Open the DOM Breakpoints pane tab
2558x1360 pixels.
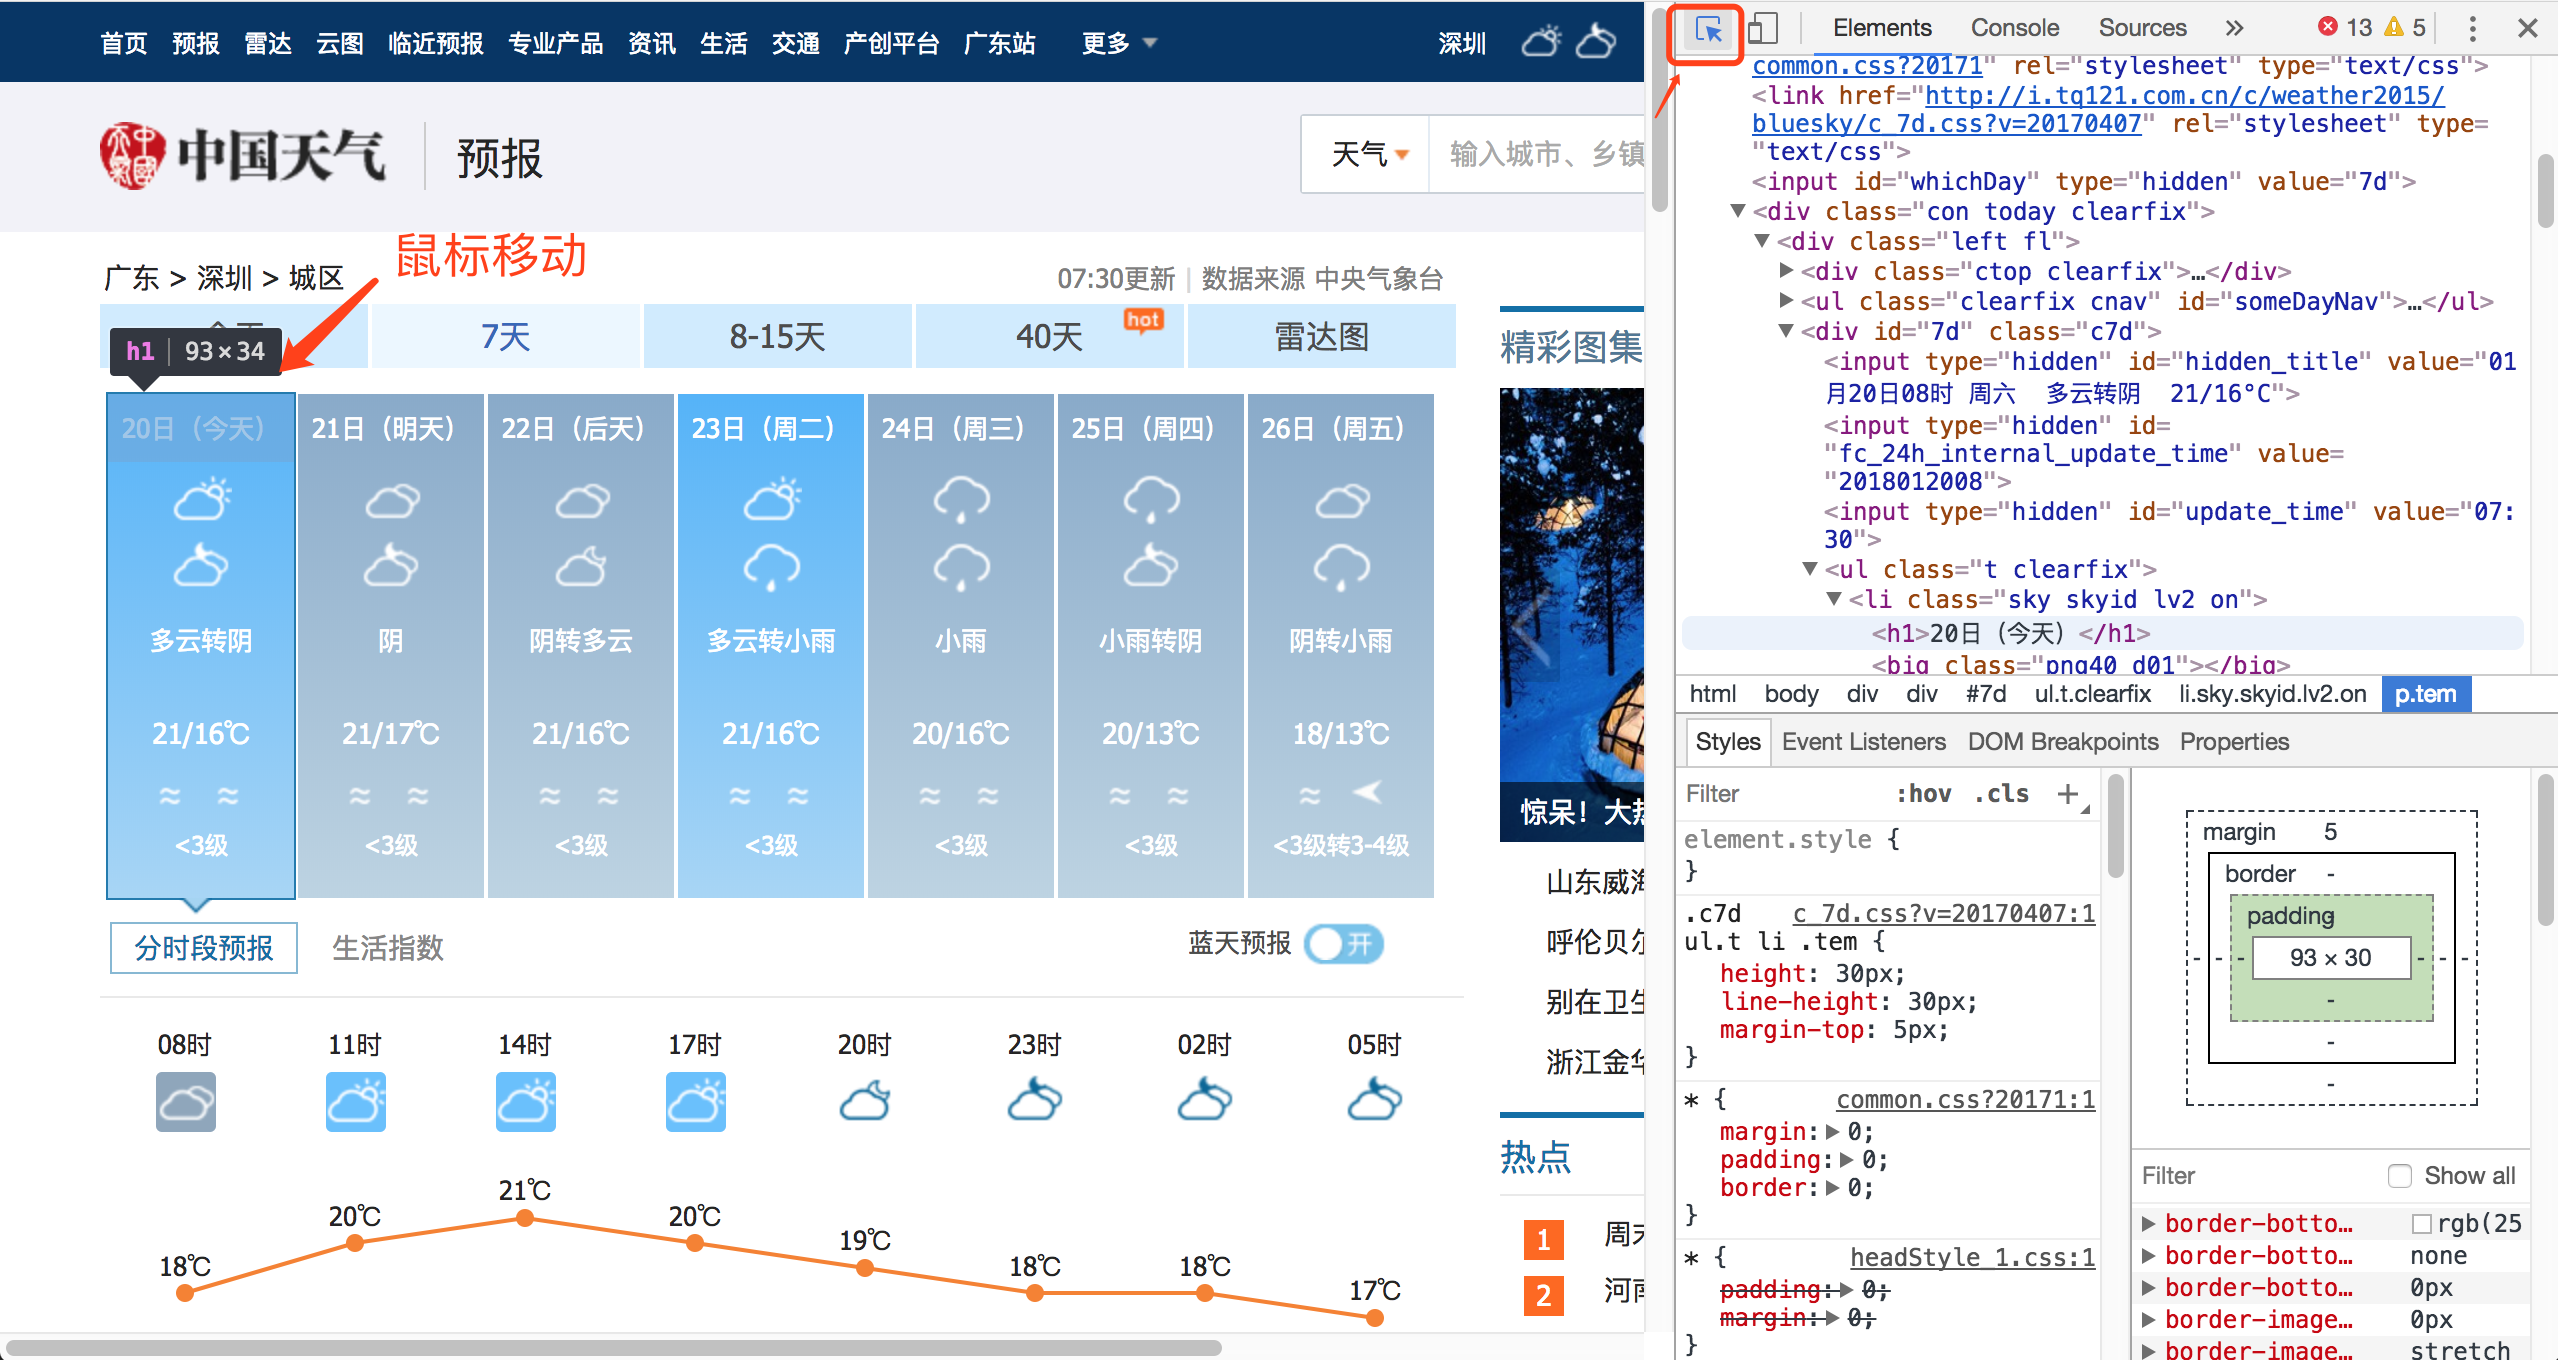(x=2062, y=742)
